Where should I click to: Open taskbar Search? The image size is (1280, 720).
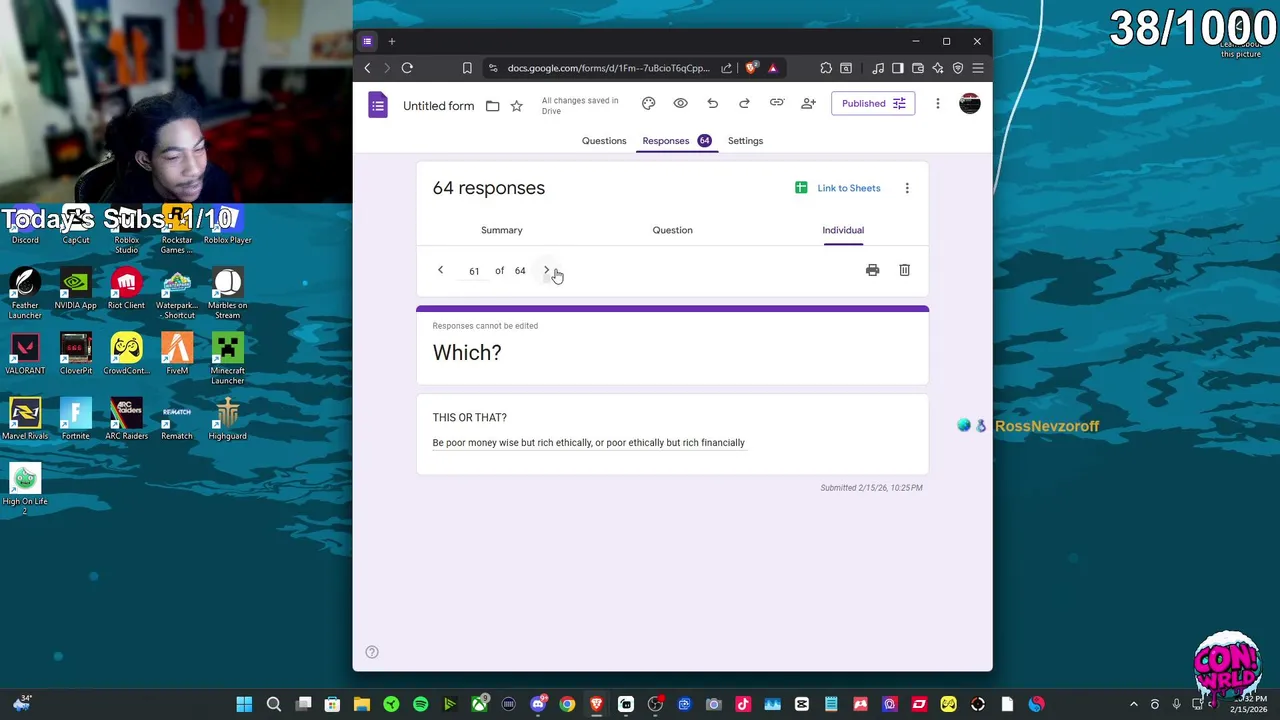pyautogui.click(x=274, y=704)
